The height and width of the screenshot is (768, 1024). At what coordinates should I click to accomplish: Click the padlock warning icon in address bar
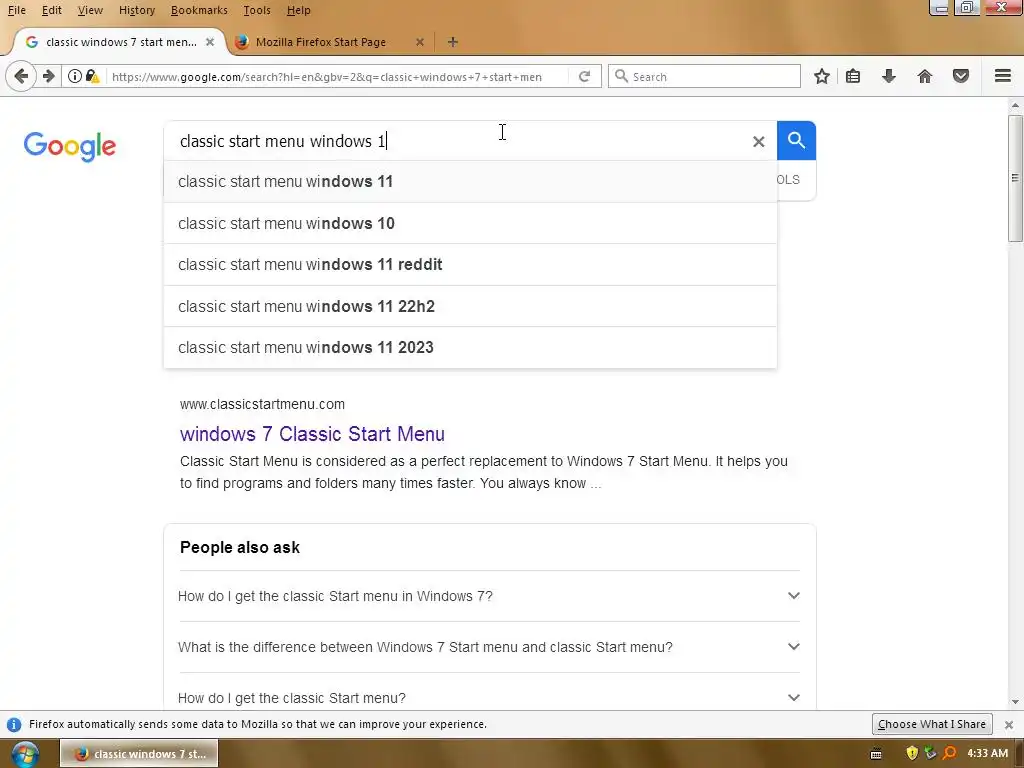tap(93, 76)
